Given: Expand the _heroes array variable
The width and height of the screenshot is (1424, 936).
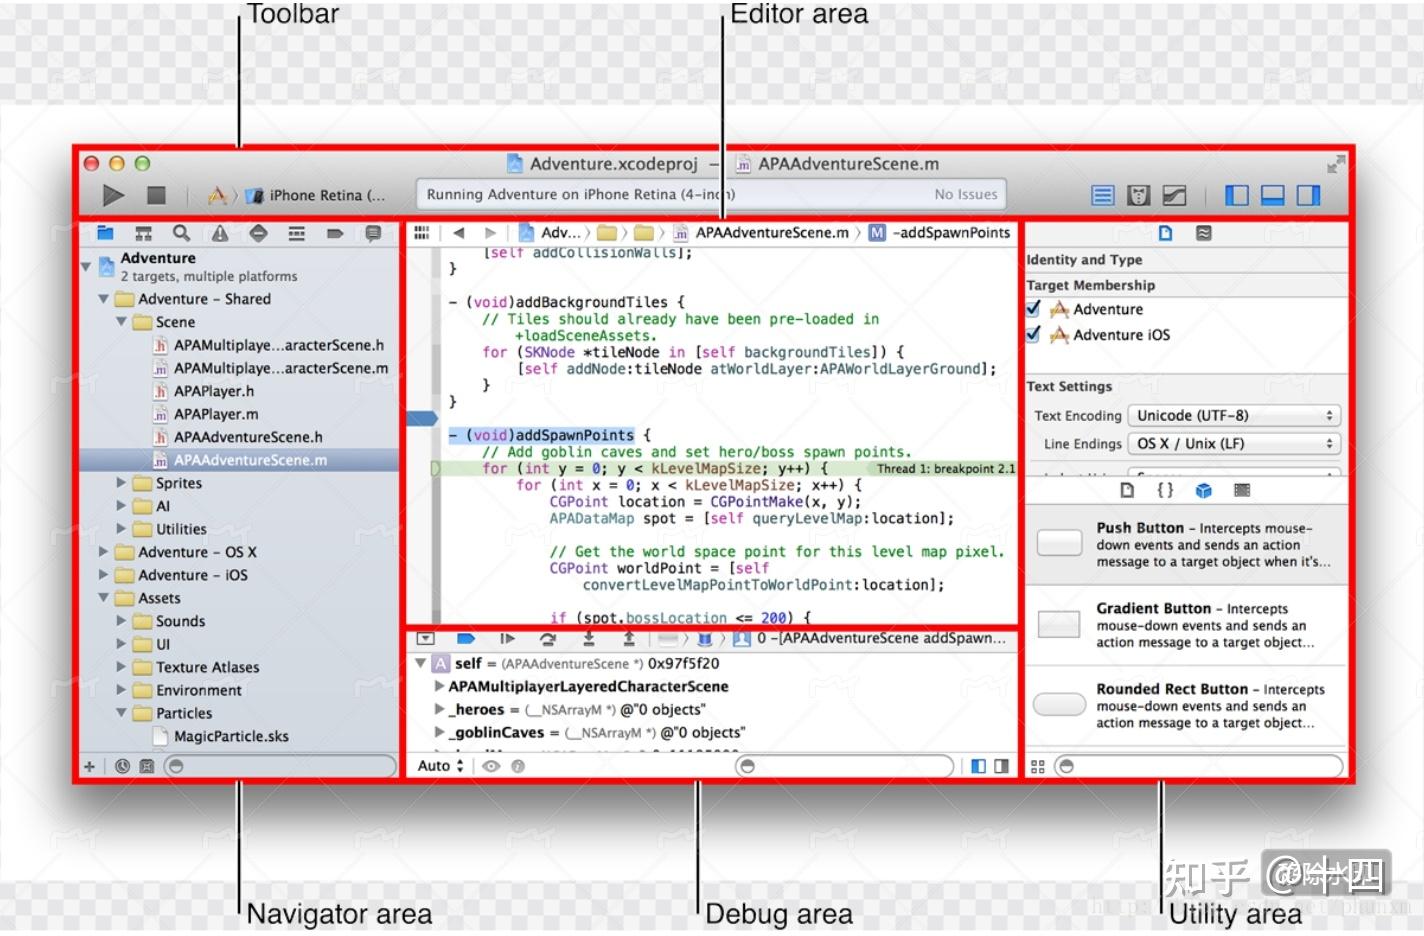Looking at the screenshot, I should [438, 709].
